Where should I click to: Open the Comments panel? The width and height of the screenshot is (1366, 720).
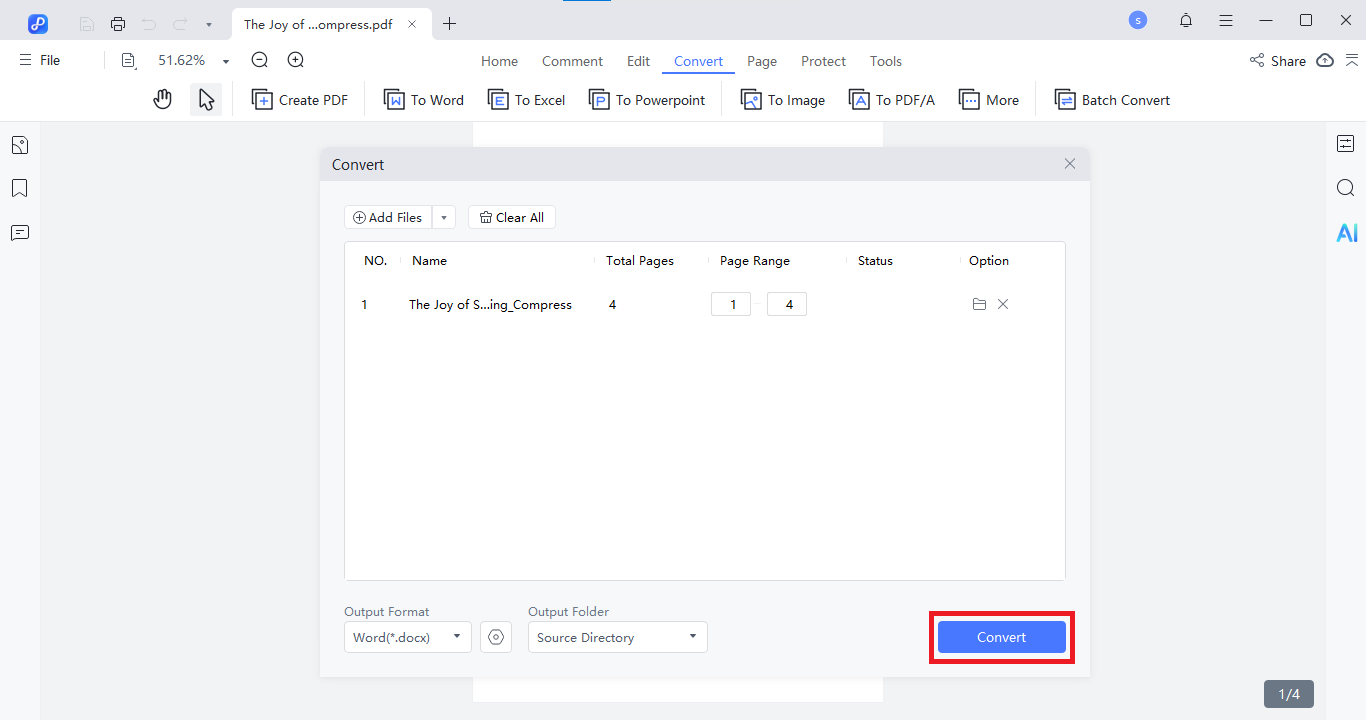point(19,232)
